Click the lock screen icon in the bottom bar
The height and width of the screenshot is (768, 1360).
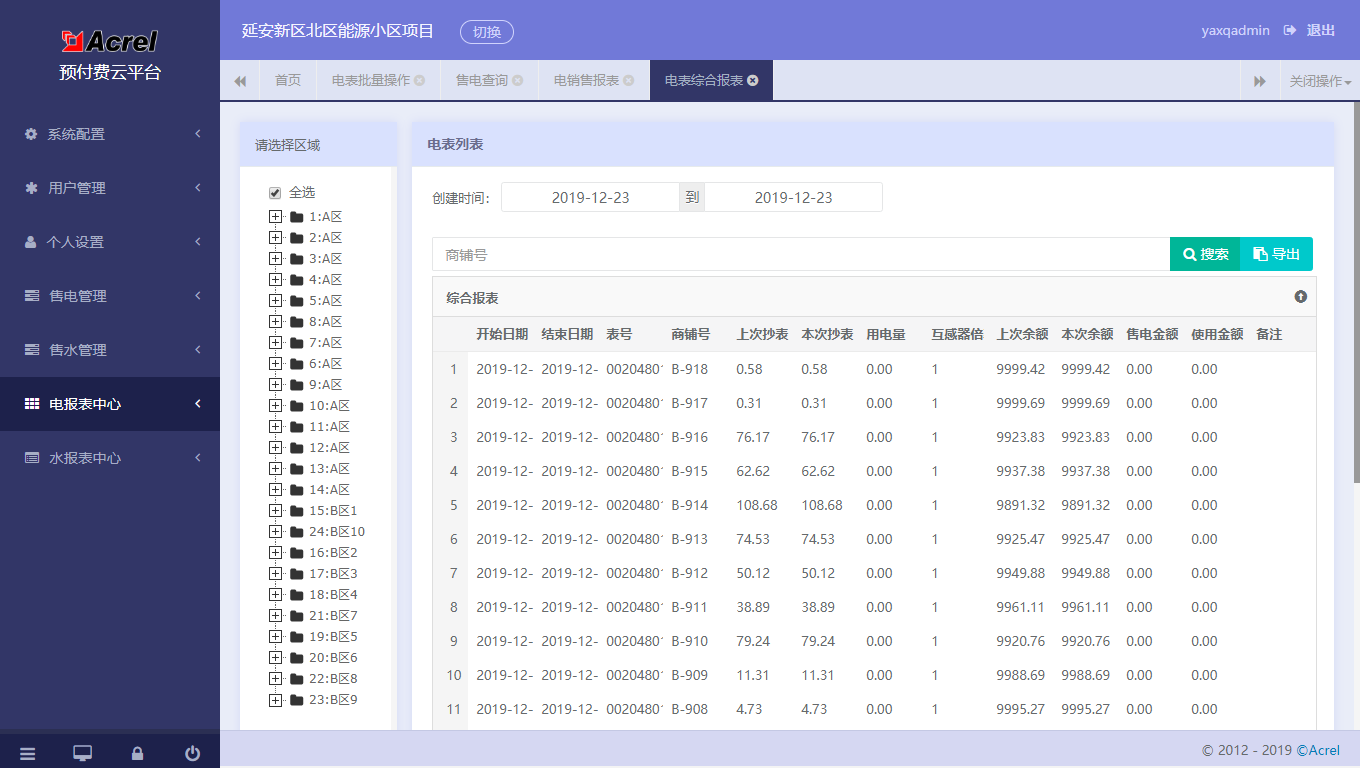138,753
